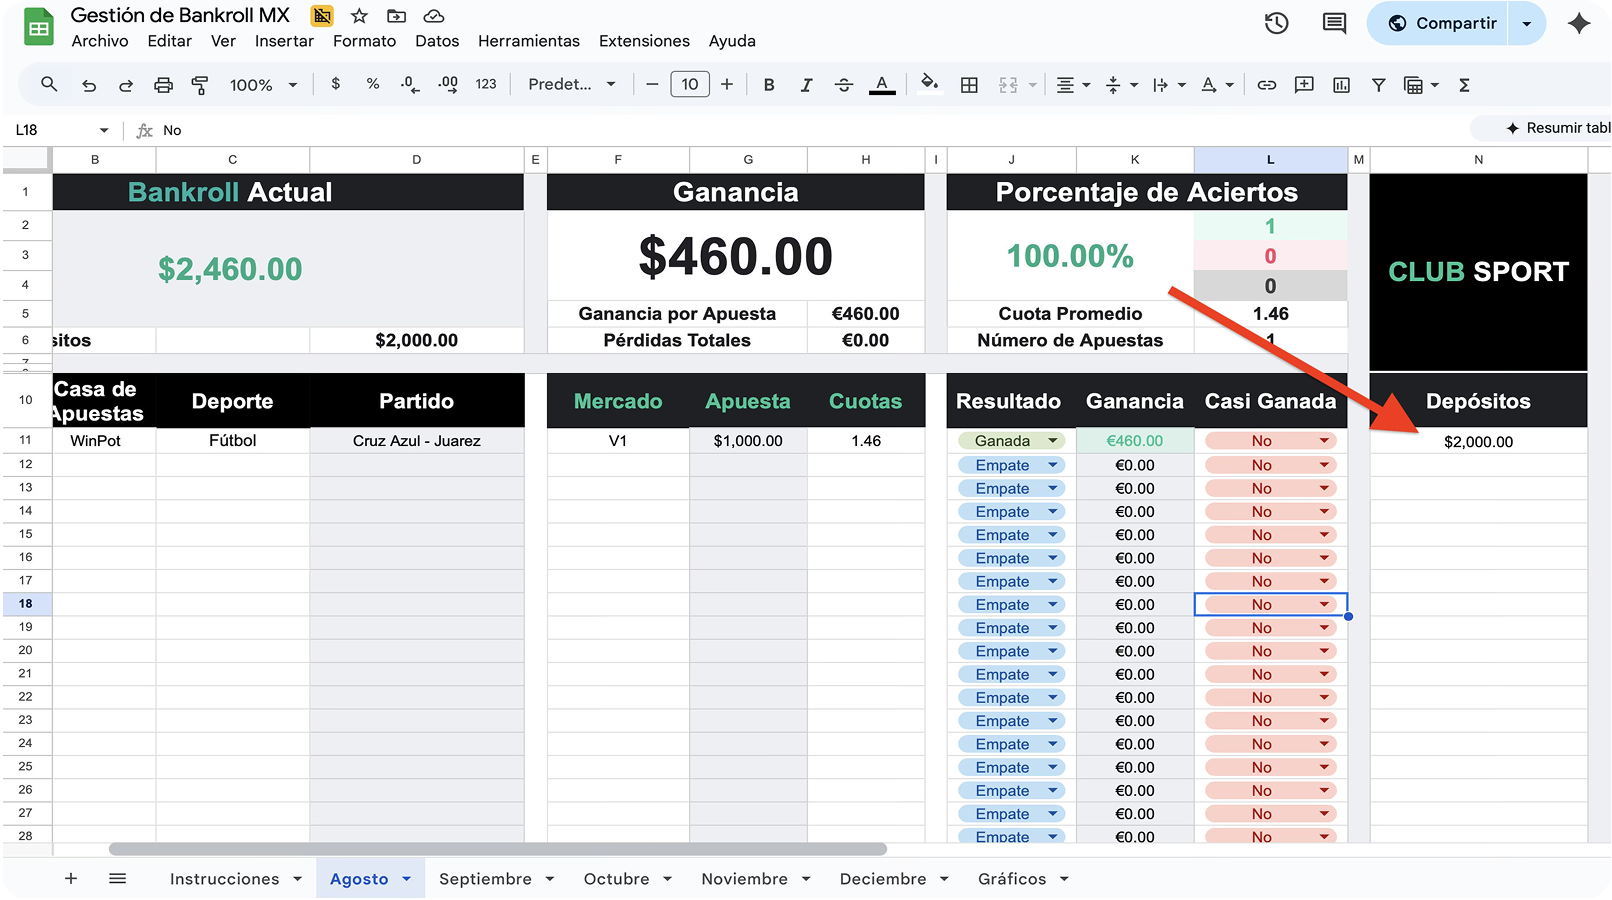Click the print icon in toolbar

[x=163, y=85]
